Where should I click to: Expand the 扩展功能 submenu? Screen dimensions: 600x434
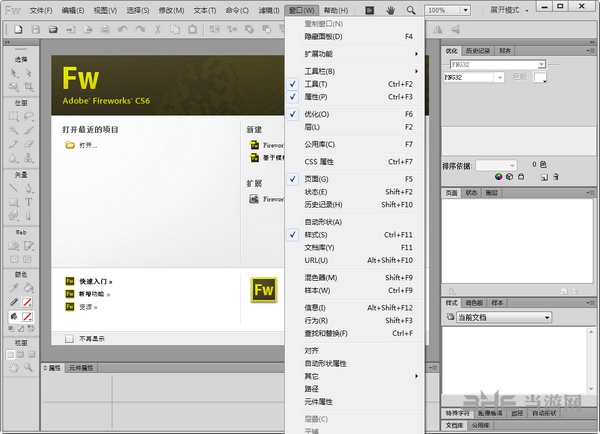[x=355, y=54]
